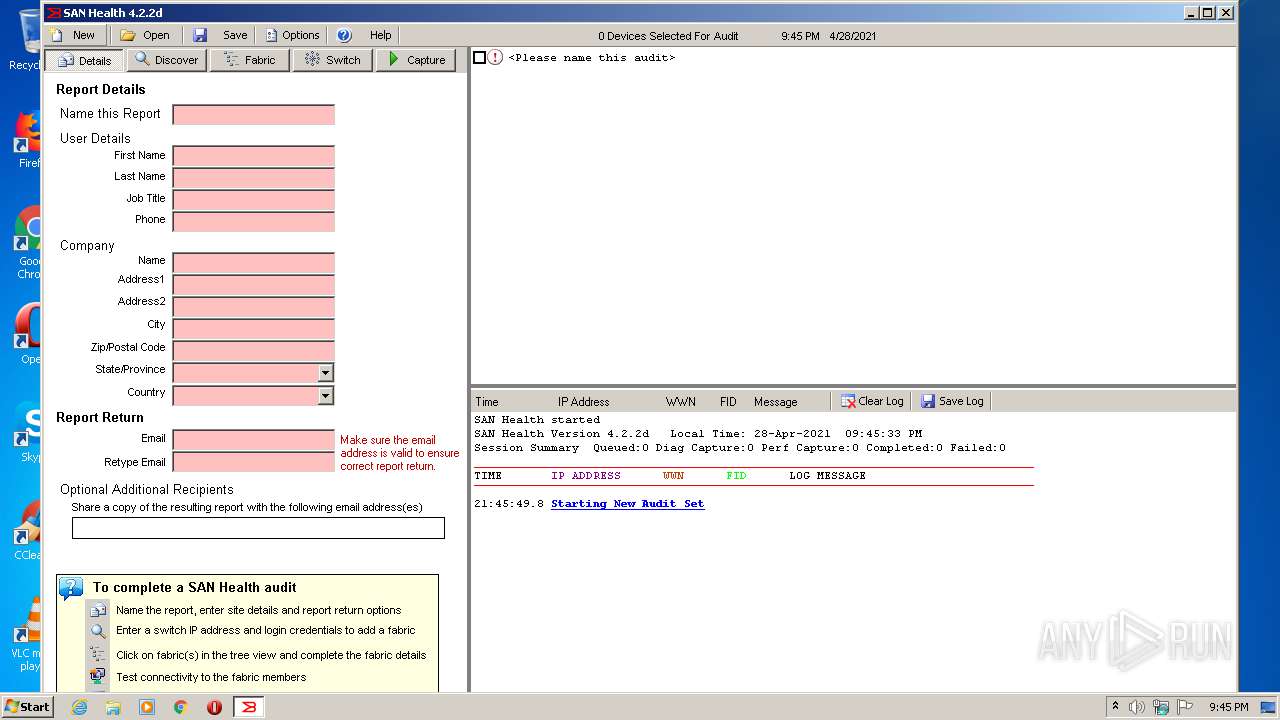Image resolution: width=1280 pixels, height=720 pixels.
Task: Click the New toolbar button
Action: pos(73,35)
